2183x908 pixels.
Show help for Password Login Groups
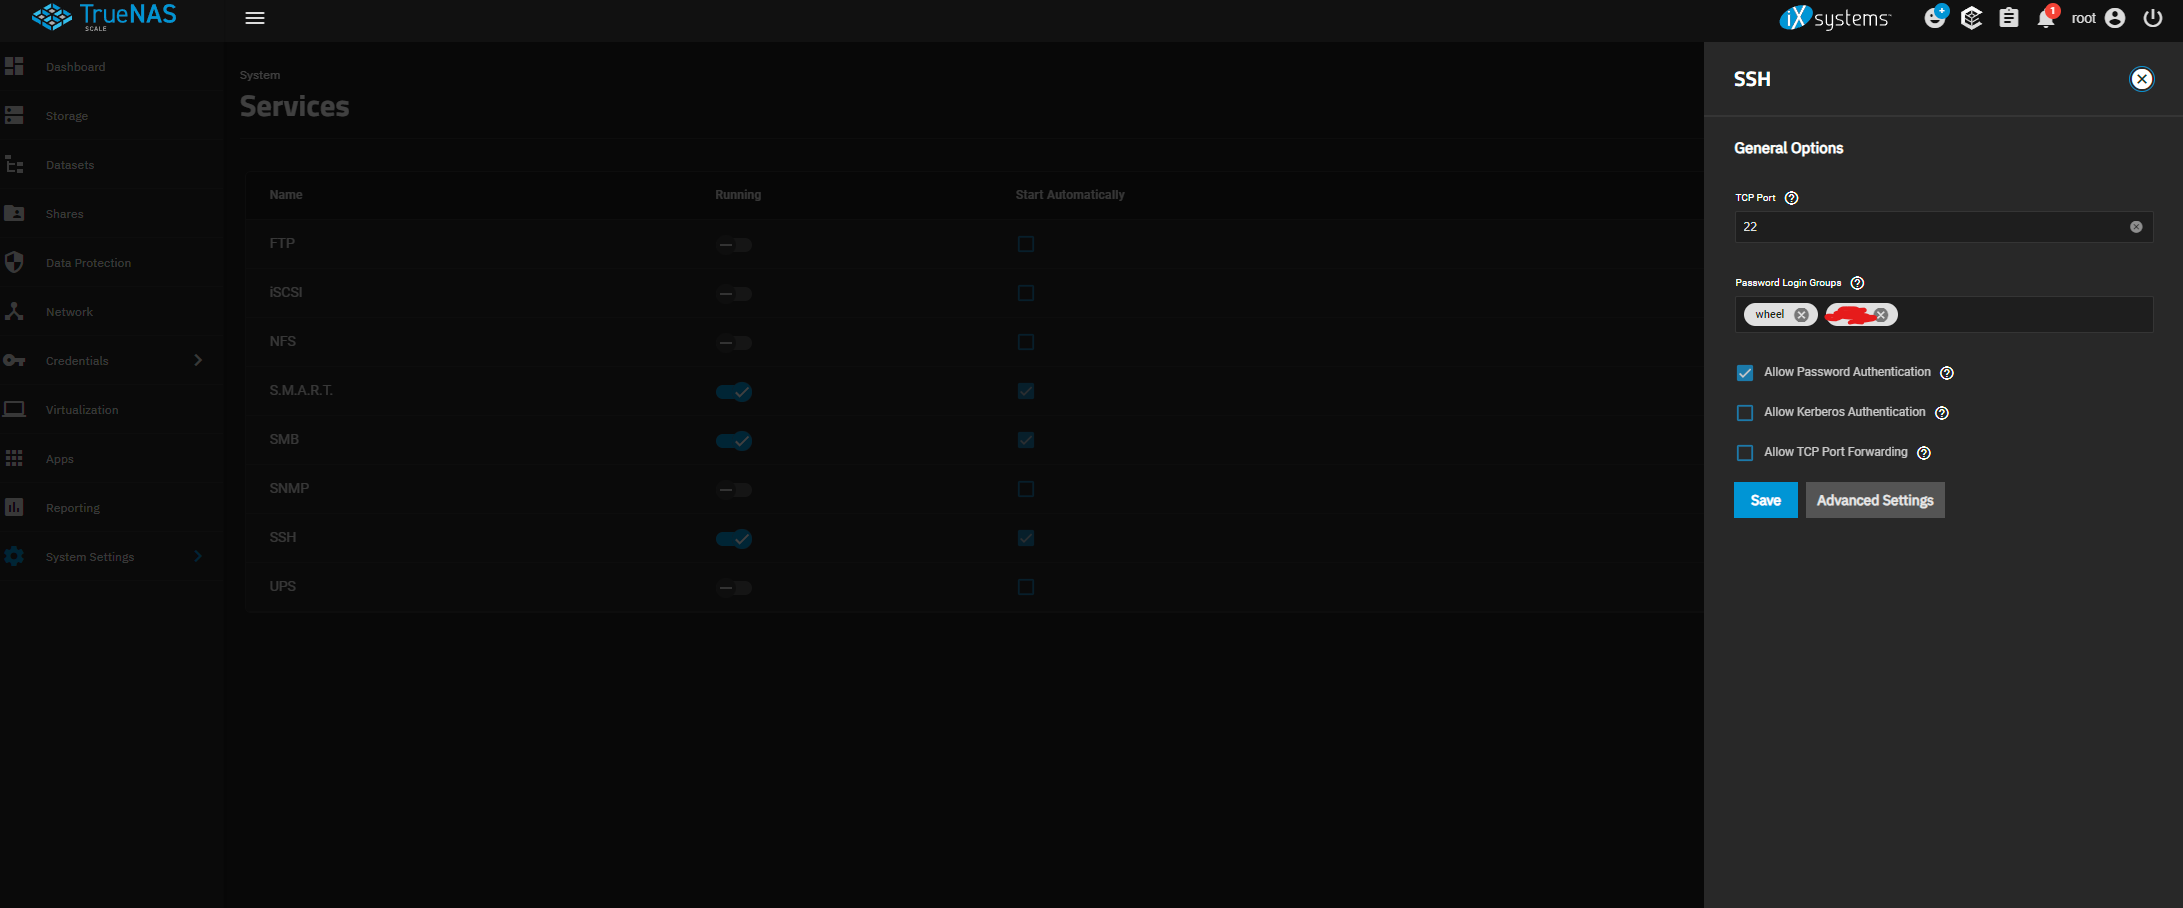coord(1857,283)
